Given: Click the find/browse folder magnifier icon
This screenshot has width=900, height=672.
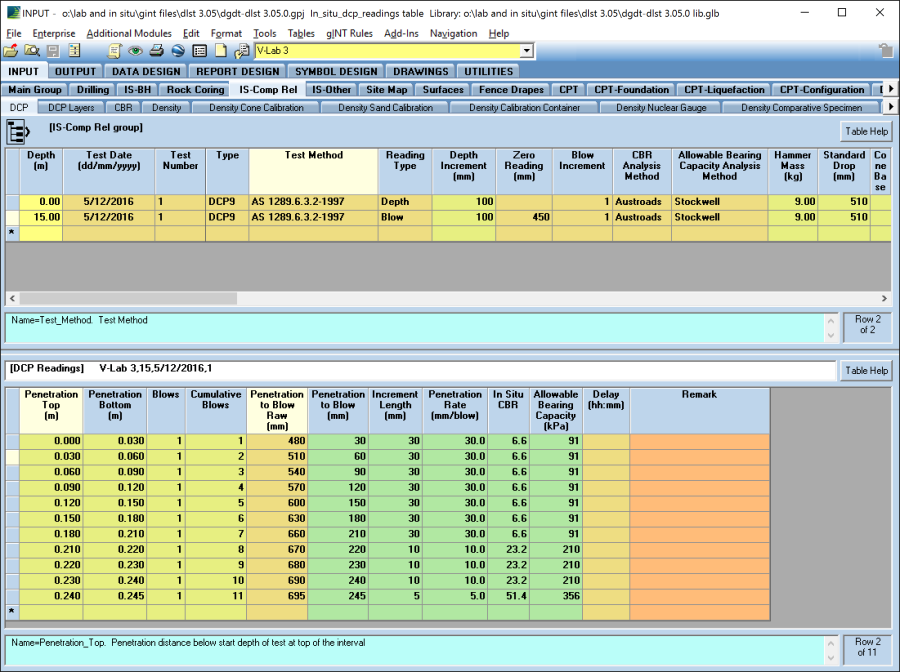Looking at the screenshot, I should click(x=31, y=51).
